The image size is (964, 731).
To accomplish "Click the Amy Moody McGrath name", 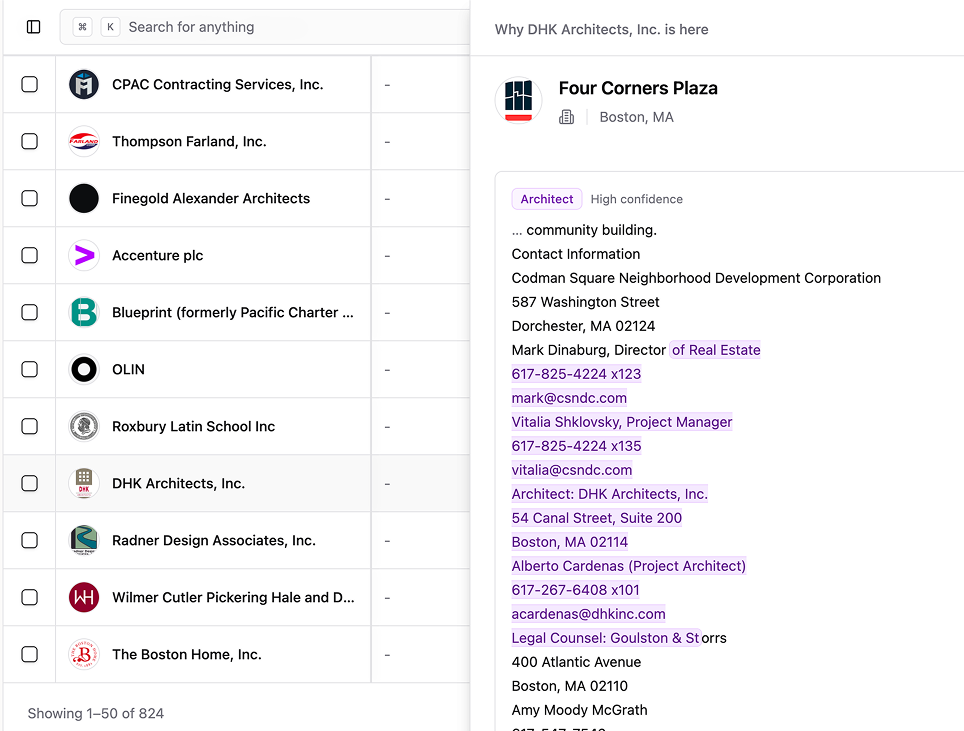I will [x=579, y=709].
